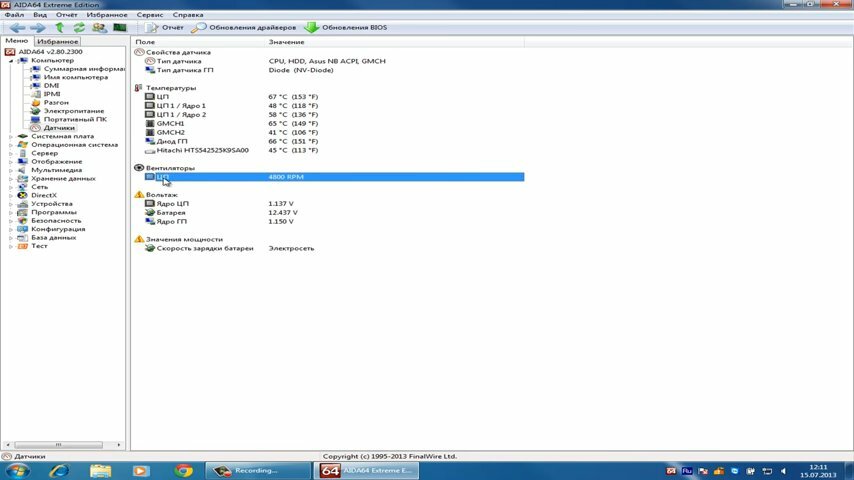Open the users icon in toolbar

tap(99, 27)
